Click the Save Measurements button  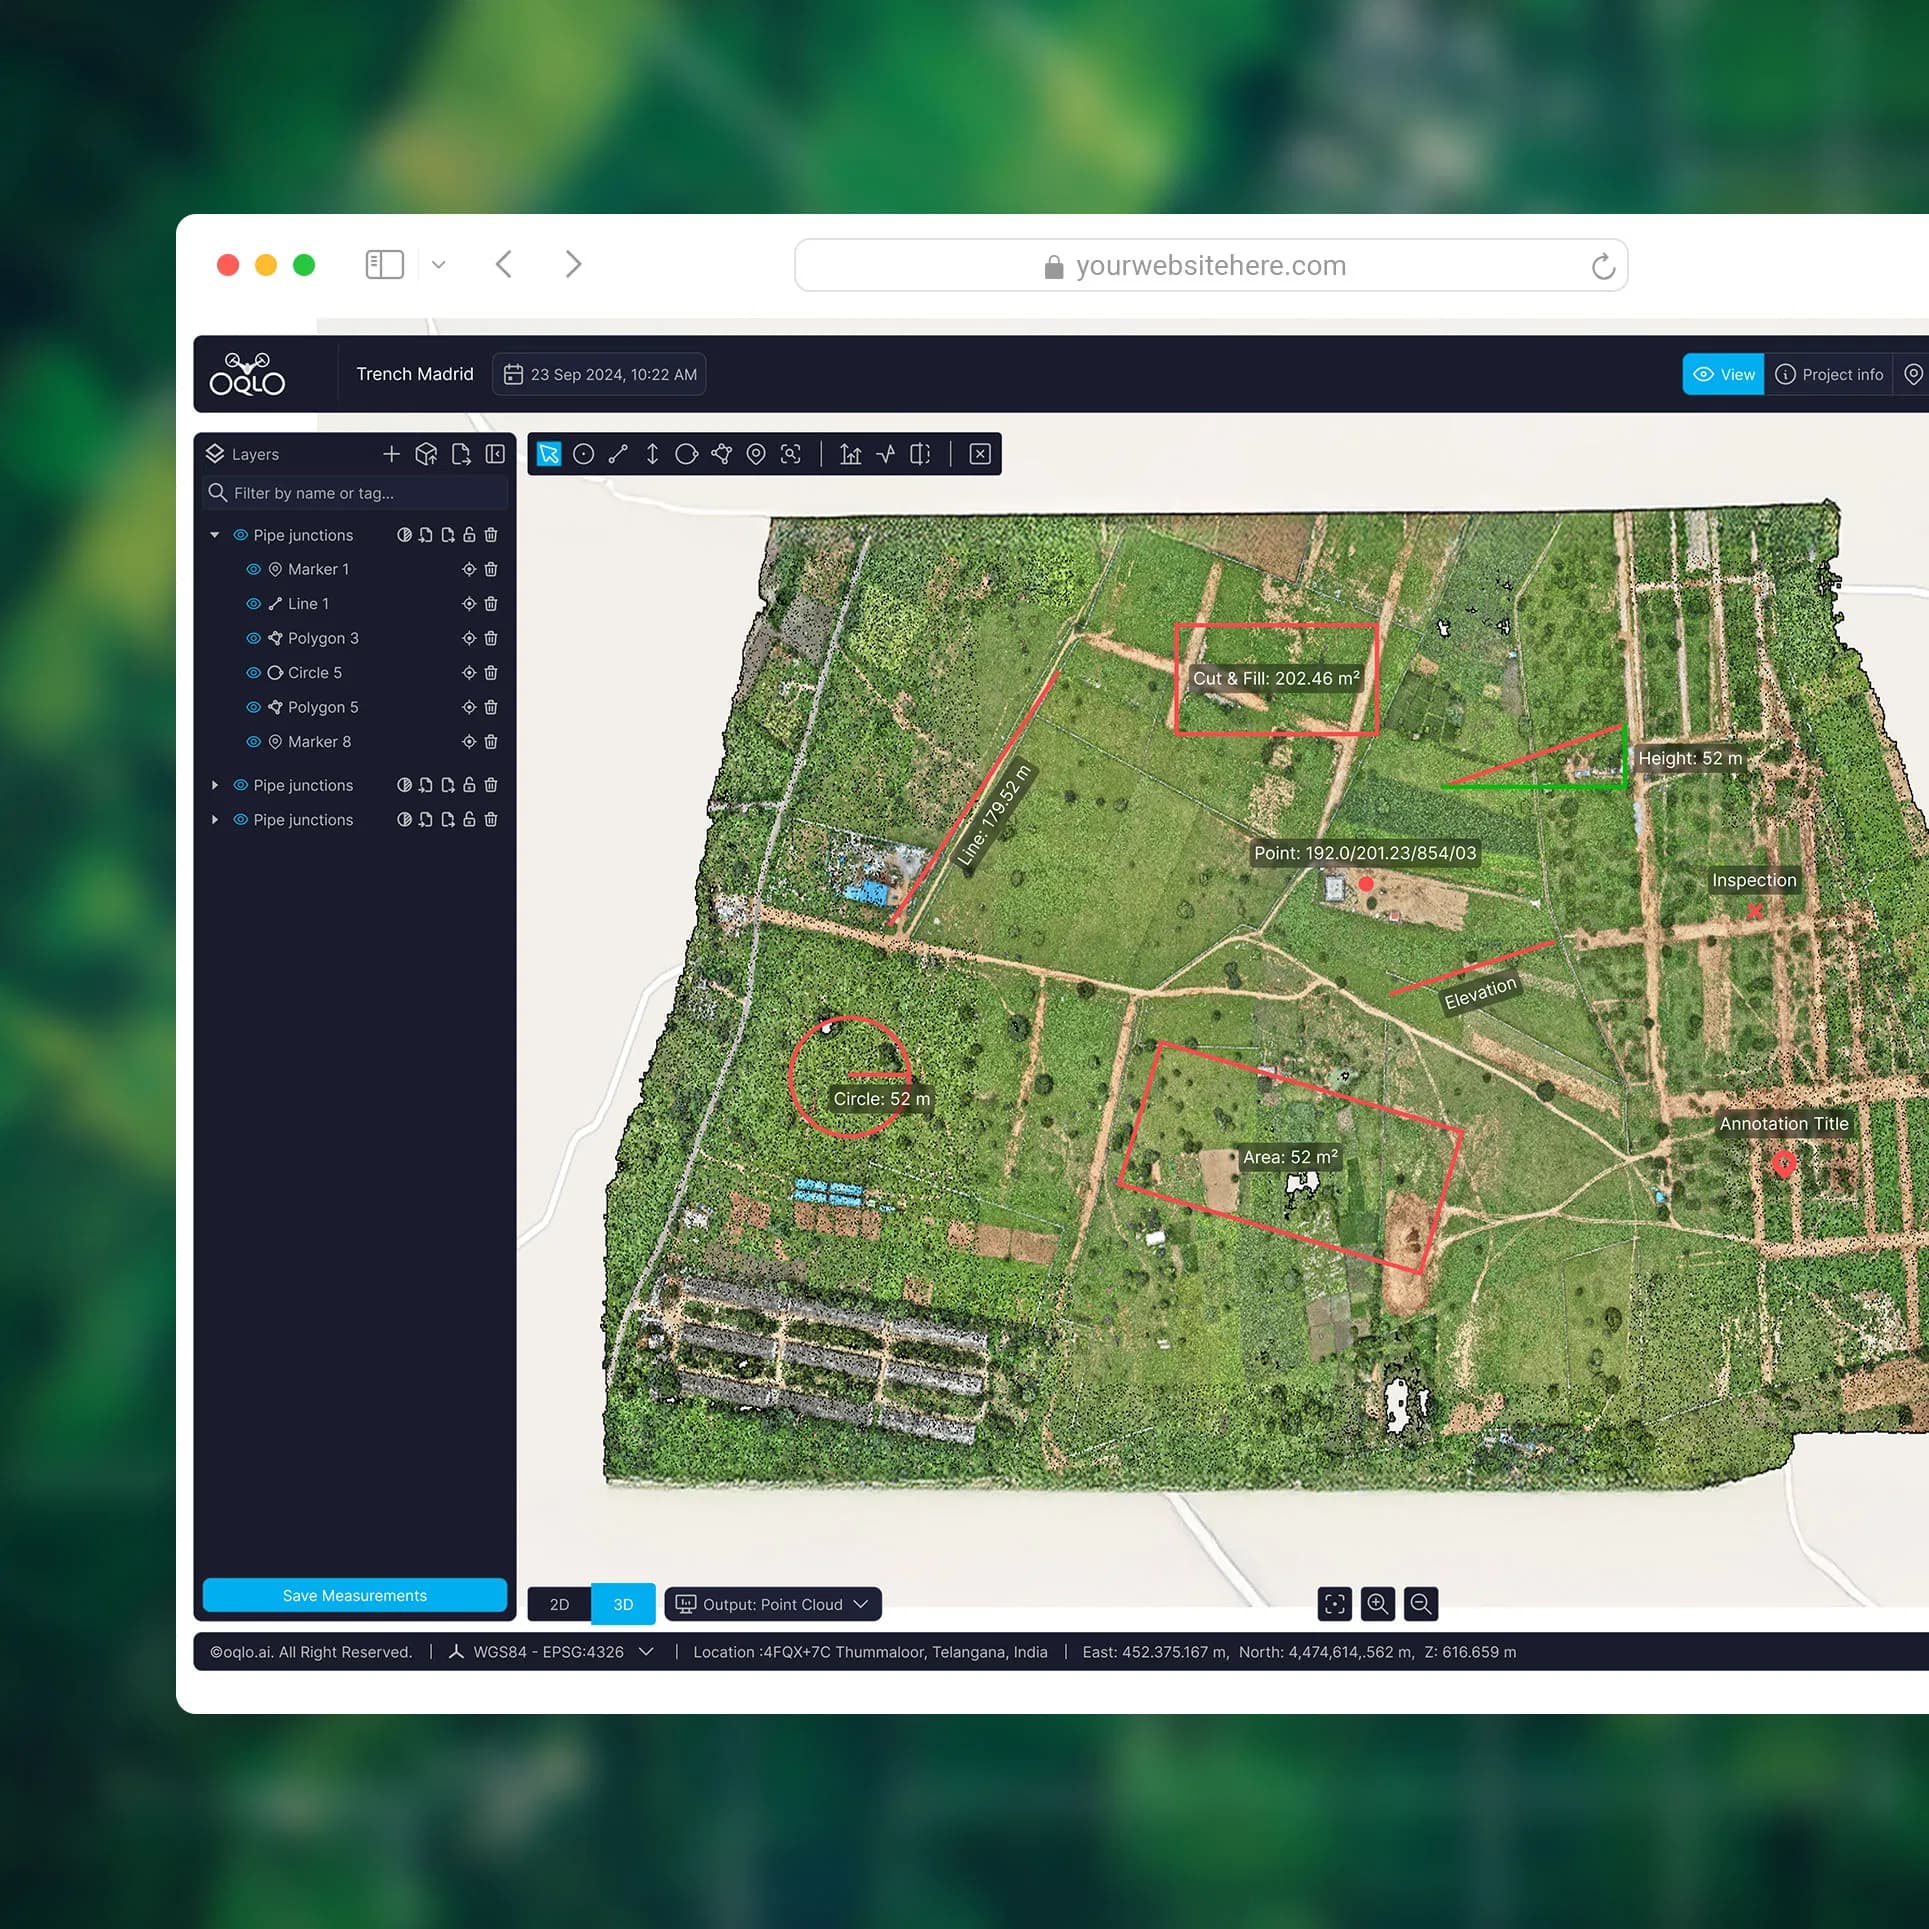point(354,1595)
